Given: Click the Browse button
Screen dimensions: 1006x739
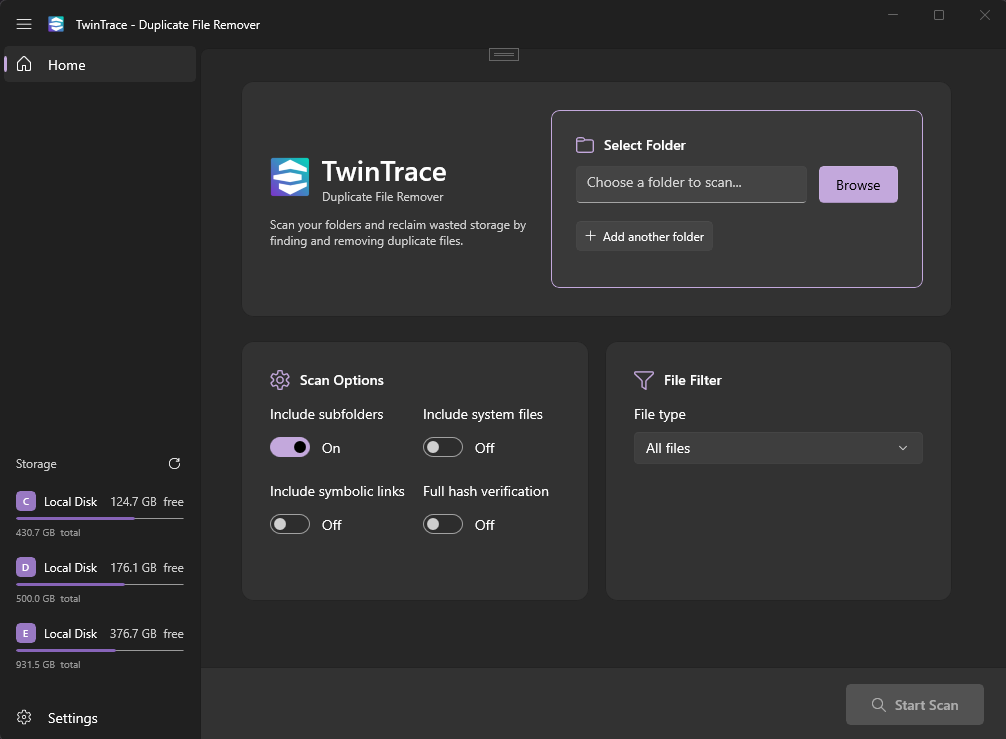Looking at the screenshot, I should 858,185.
